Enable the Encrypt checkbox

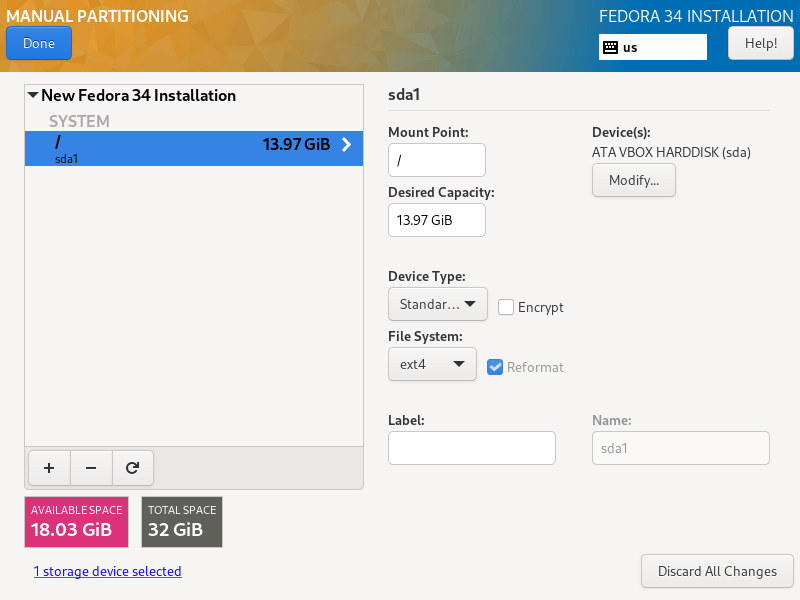506,307
